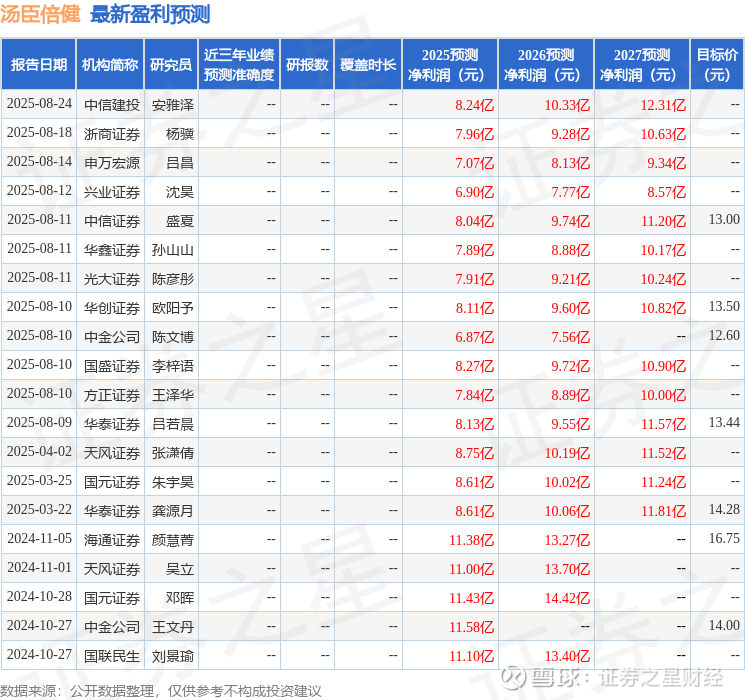Click 海通证券 2025 forecast 11.38亿
This screenshot has height=700, width=745.
point(472,540)
